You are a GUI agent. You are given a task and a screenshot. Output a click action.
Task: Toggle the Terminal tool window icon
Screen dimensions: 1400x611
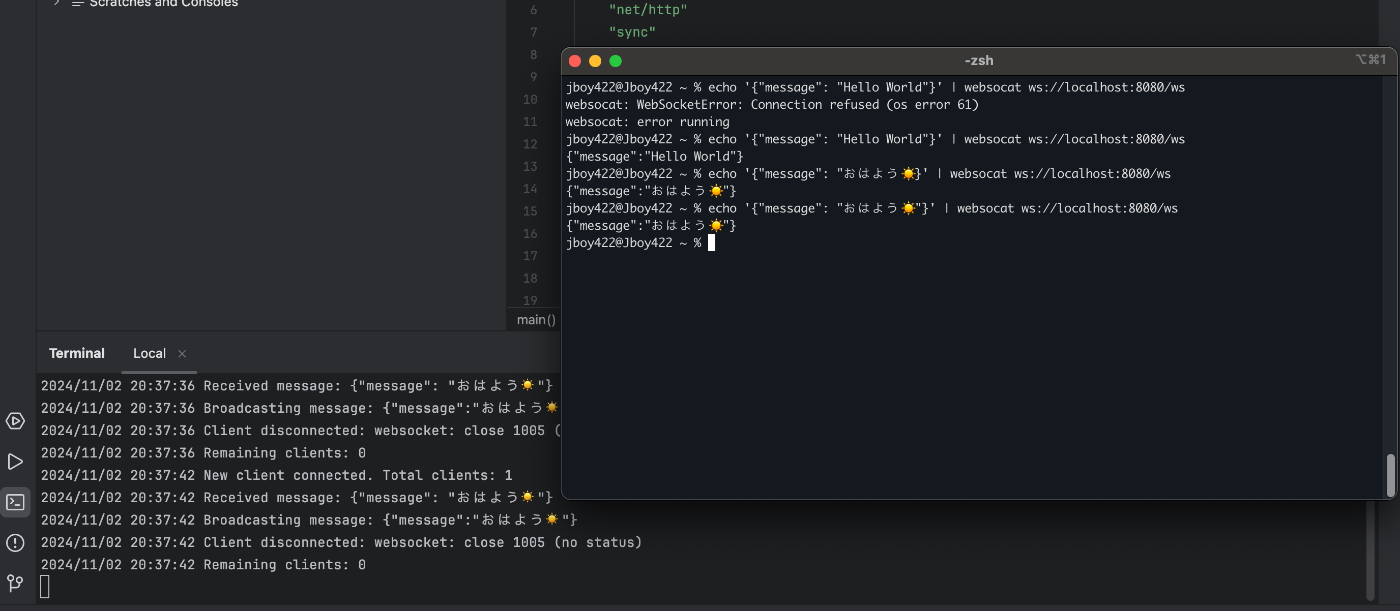[x=15, y=502]
